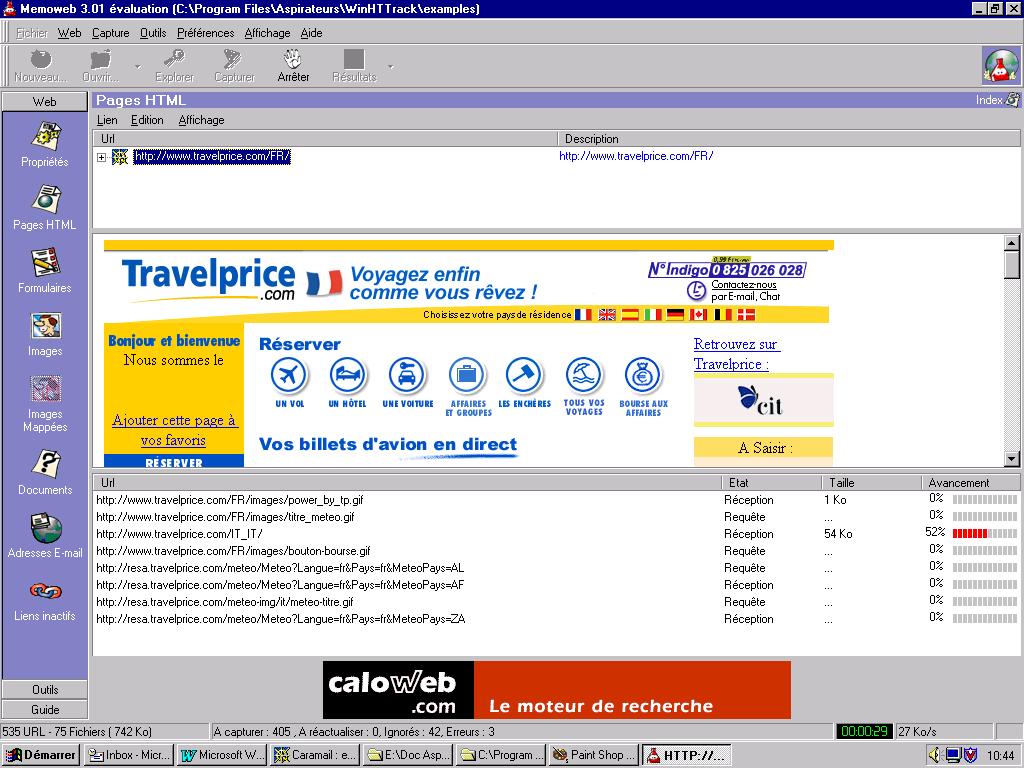Expand the travelprice.com/FR/ tree node
Viewport: 1024px width, 768px height.
101,157
